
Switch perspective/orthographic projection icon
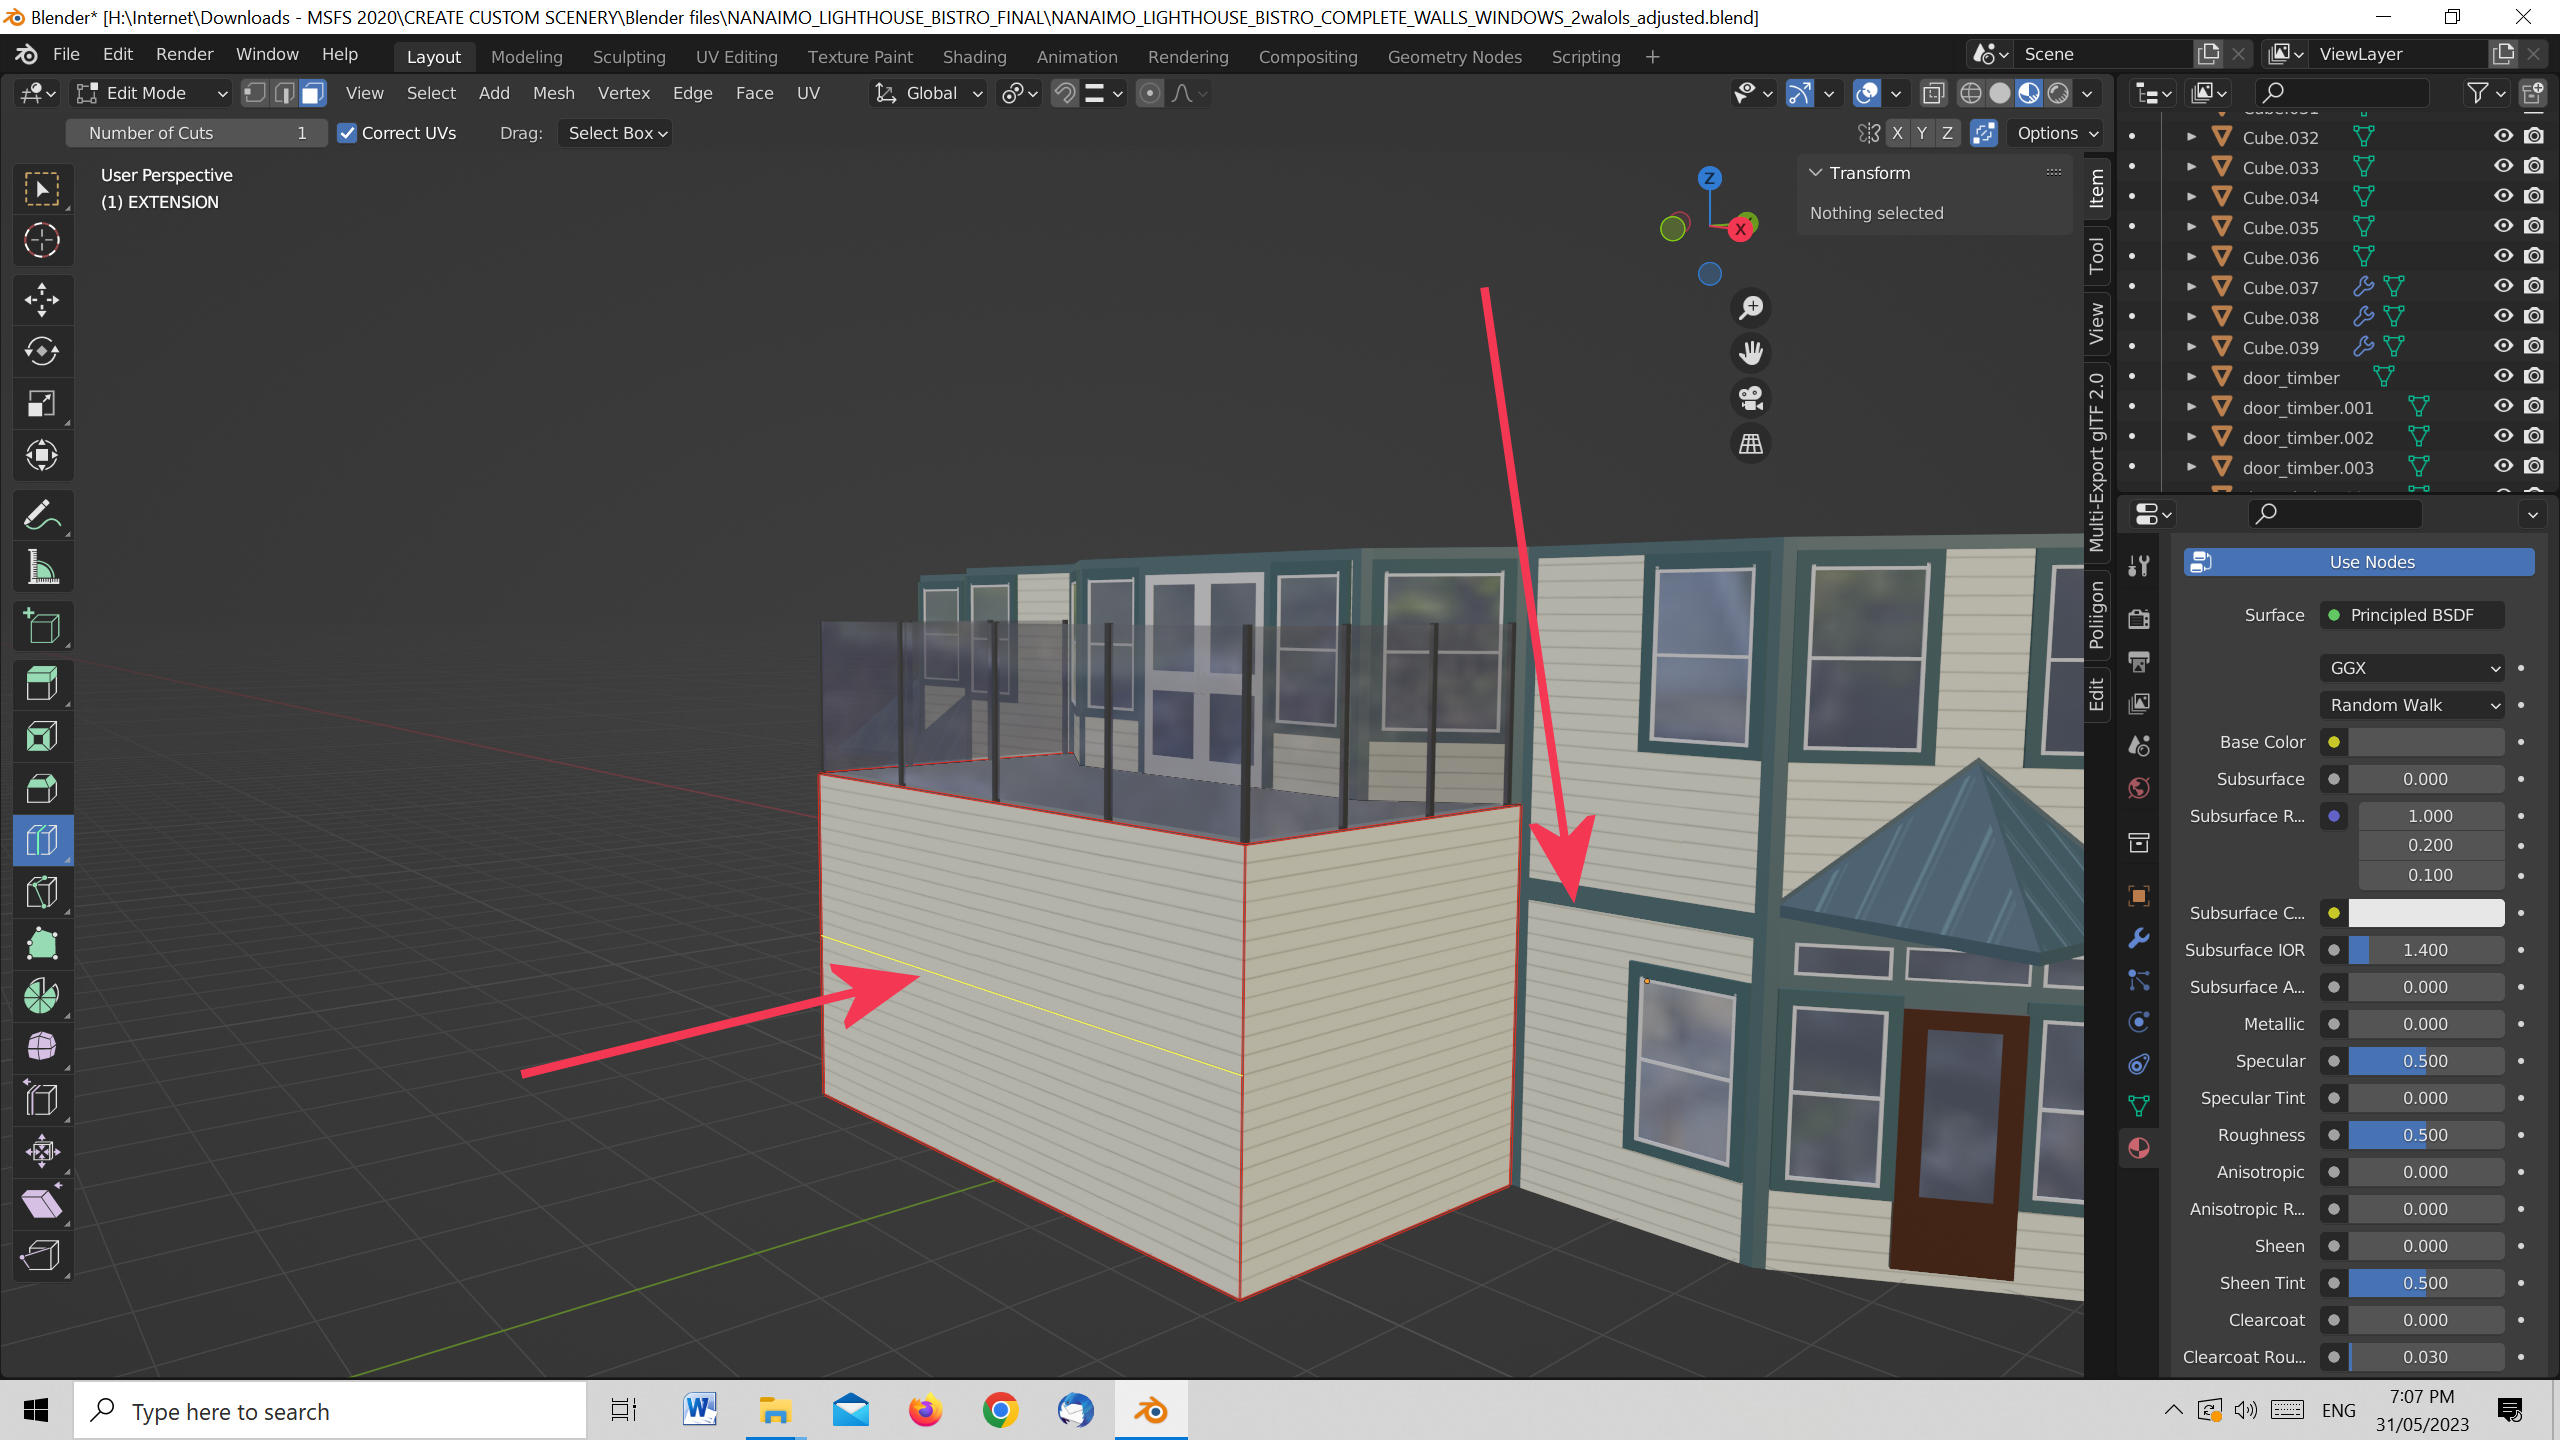pos(1750,443)
